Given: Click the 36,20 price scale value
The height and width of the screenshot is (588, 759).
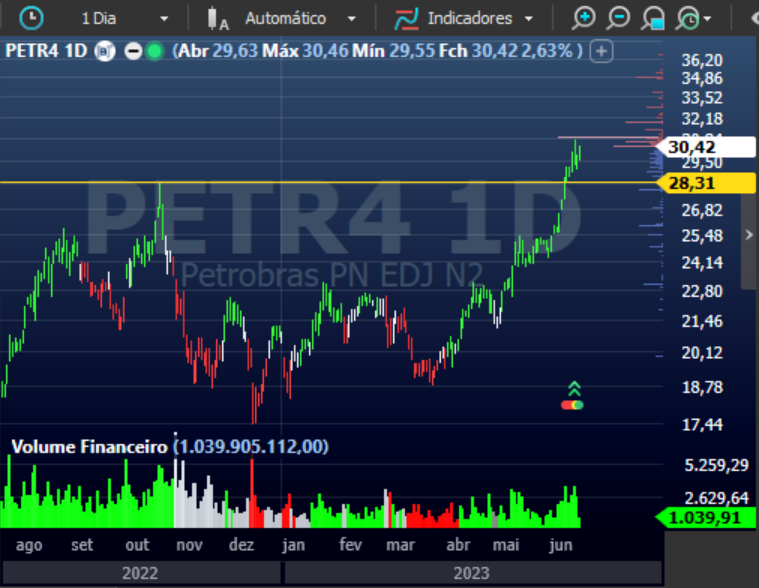Looking at the screenshot, I should pyautogui.click(x=702, y=60).
